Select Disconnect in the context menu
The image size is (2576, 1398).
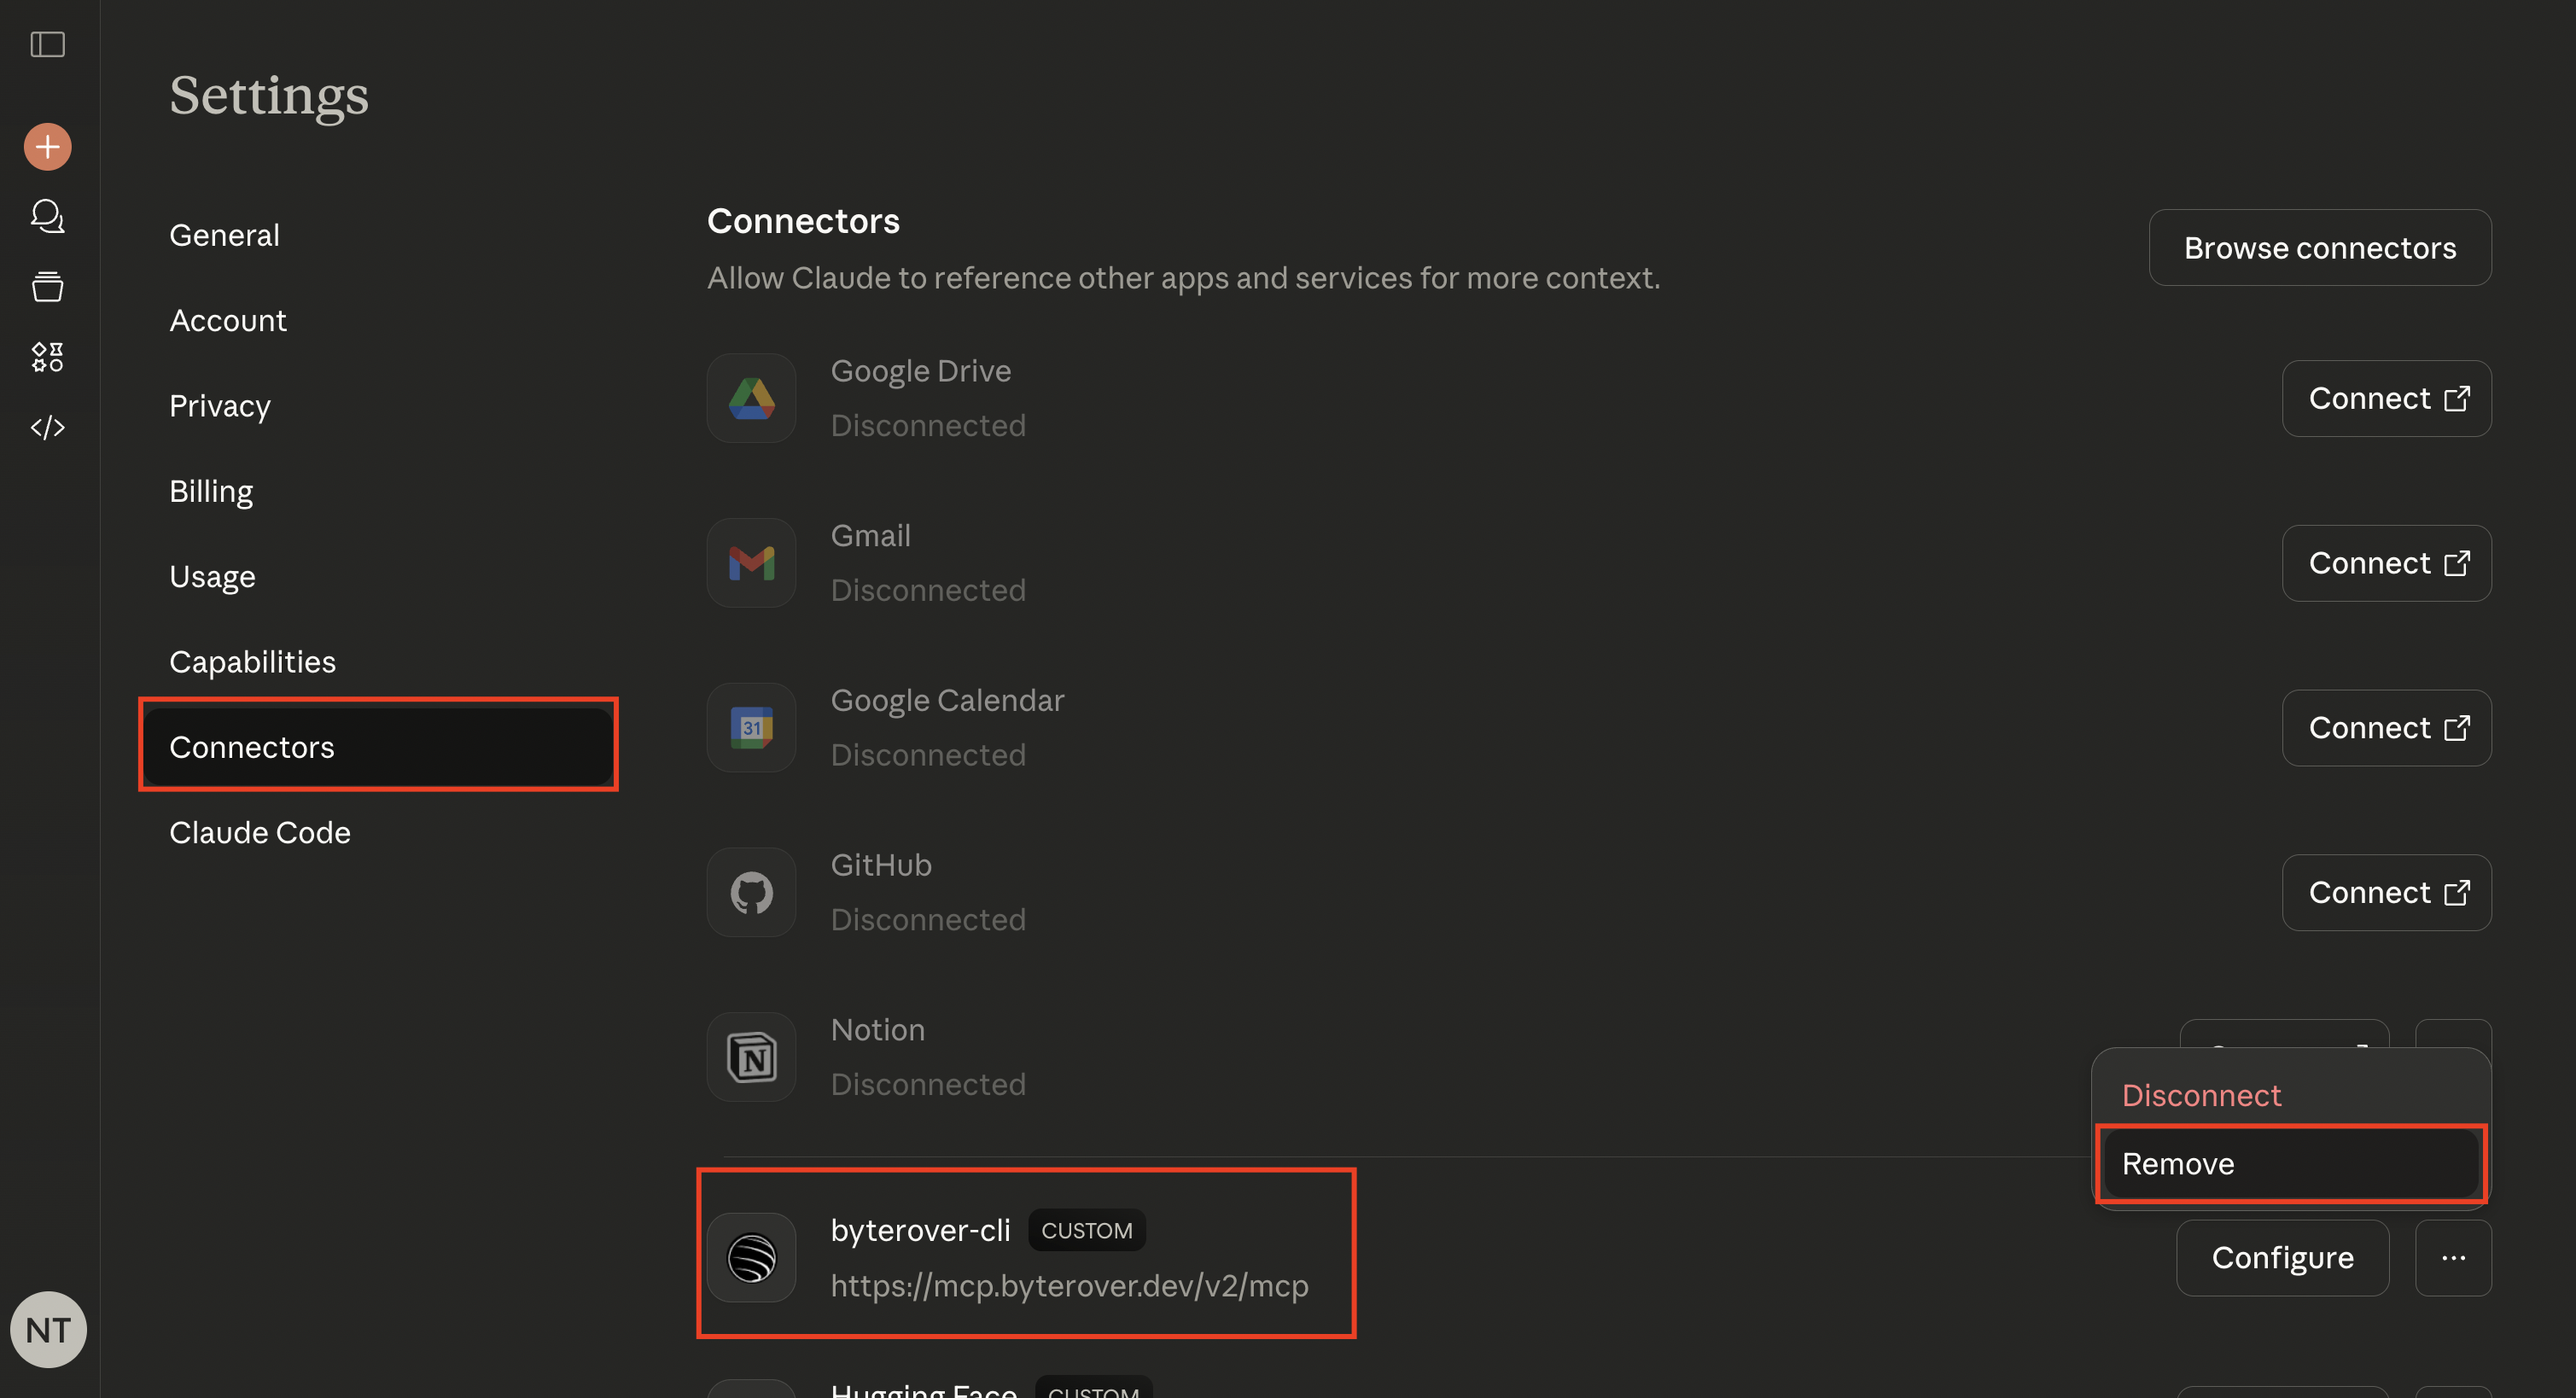[2201, 1094]
